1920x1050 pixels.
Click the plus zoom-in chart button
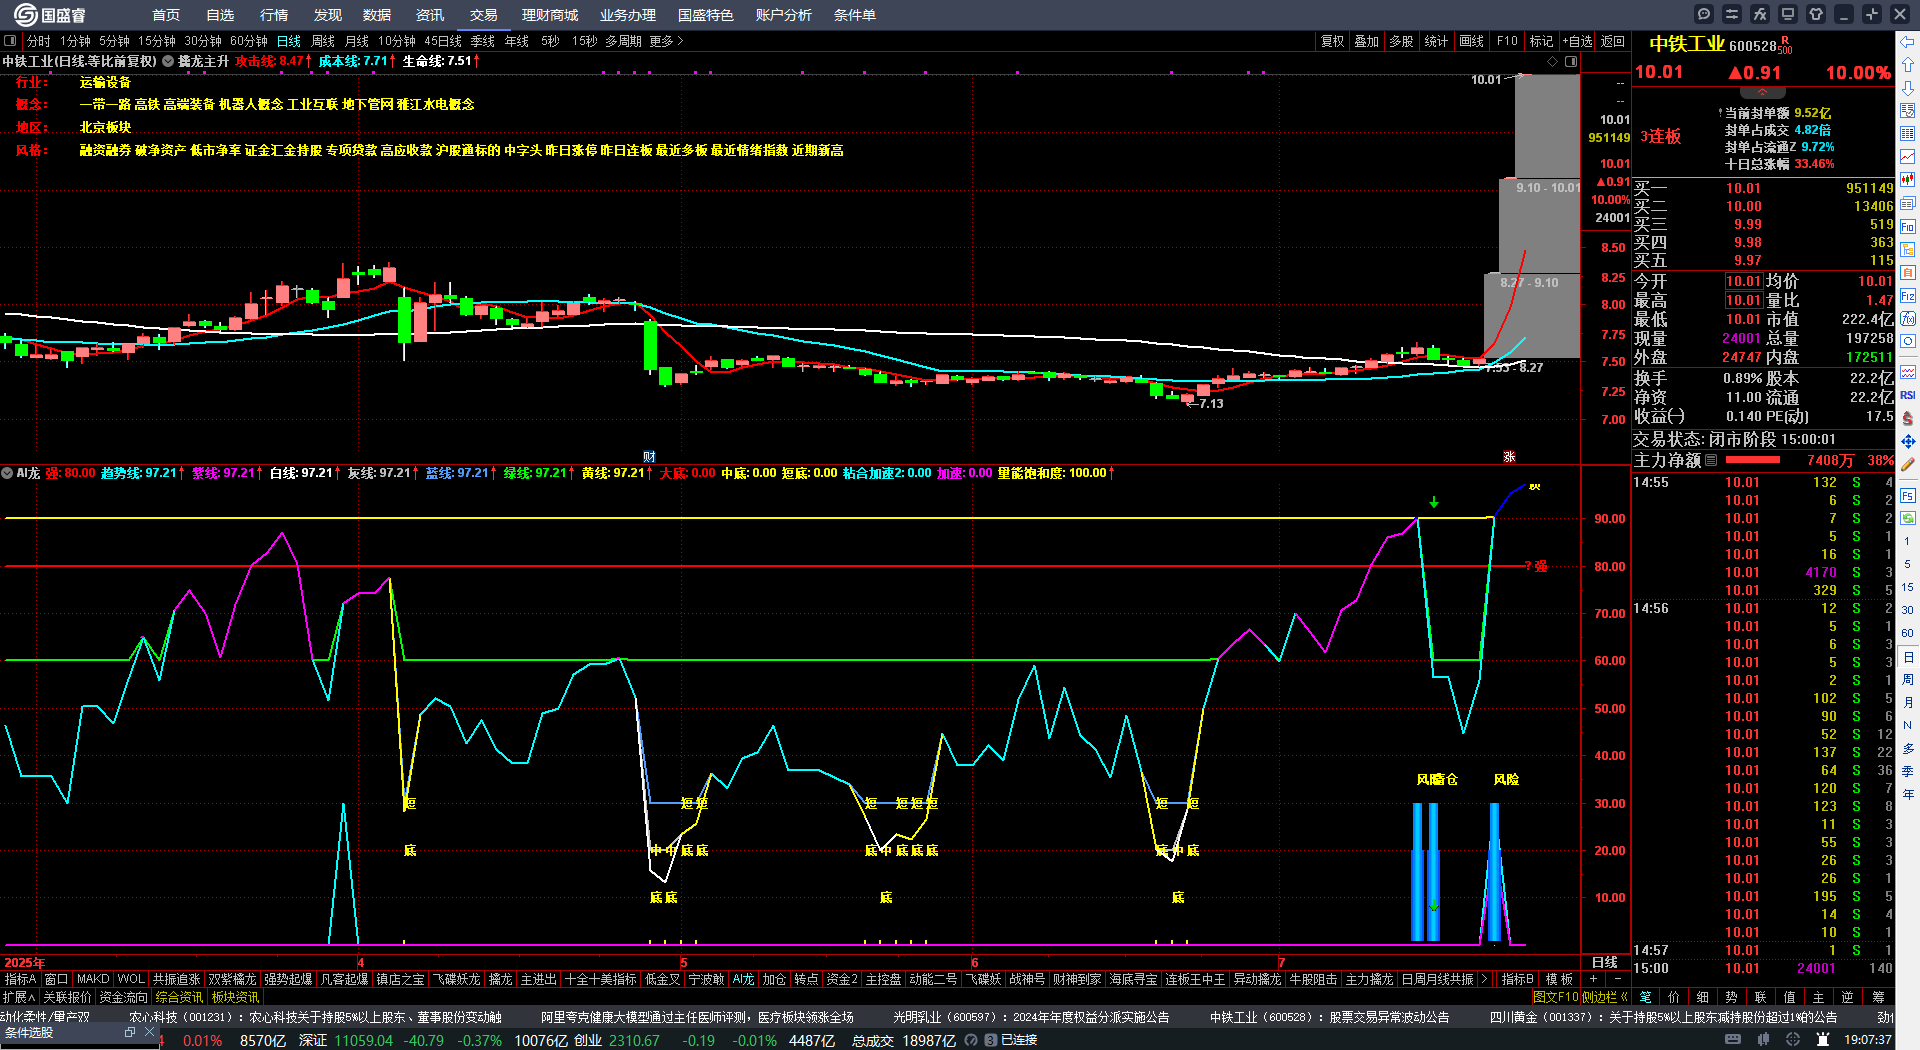click(x=1594, y=979)
